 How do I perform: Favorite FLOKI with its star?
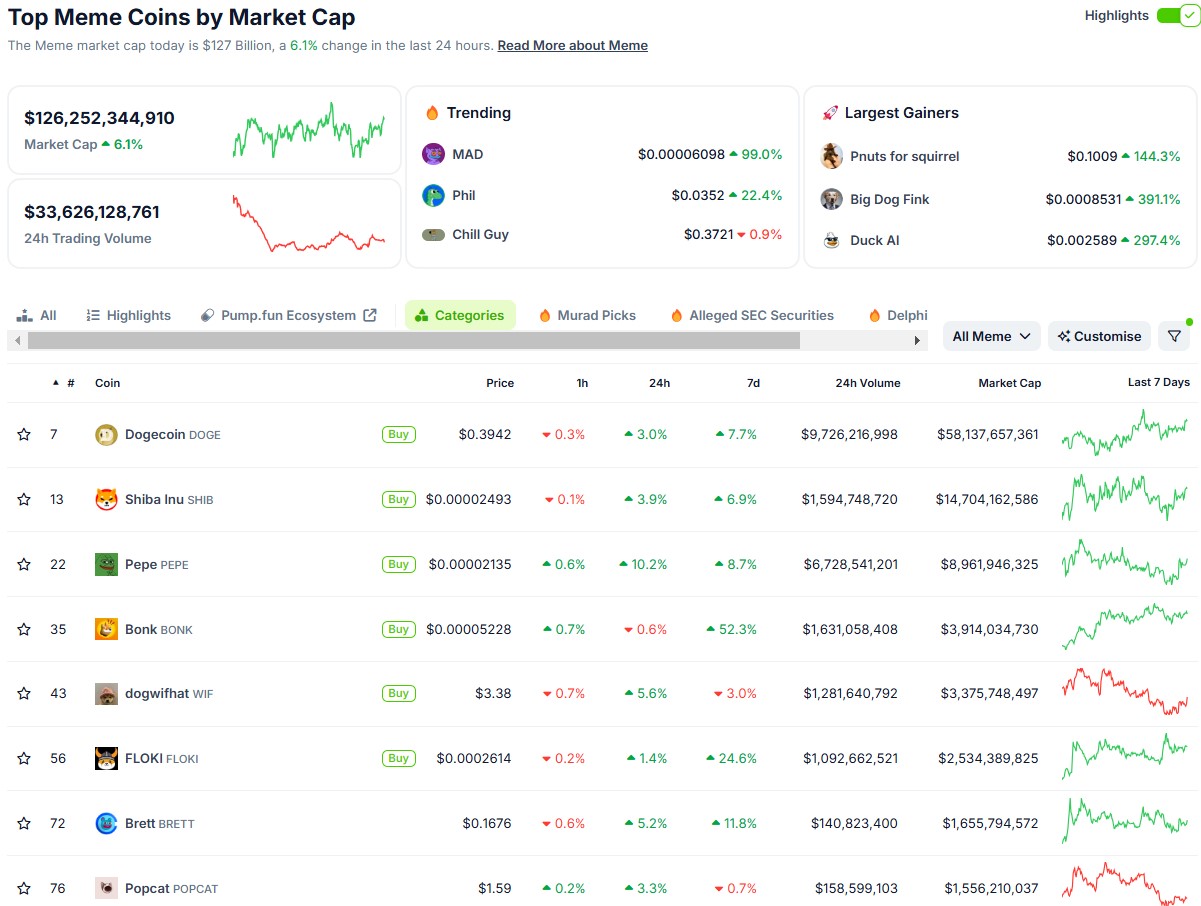[x=24, y=758]
